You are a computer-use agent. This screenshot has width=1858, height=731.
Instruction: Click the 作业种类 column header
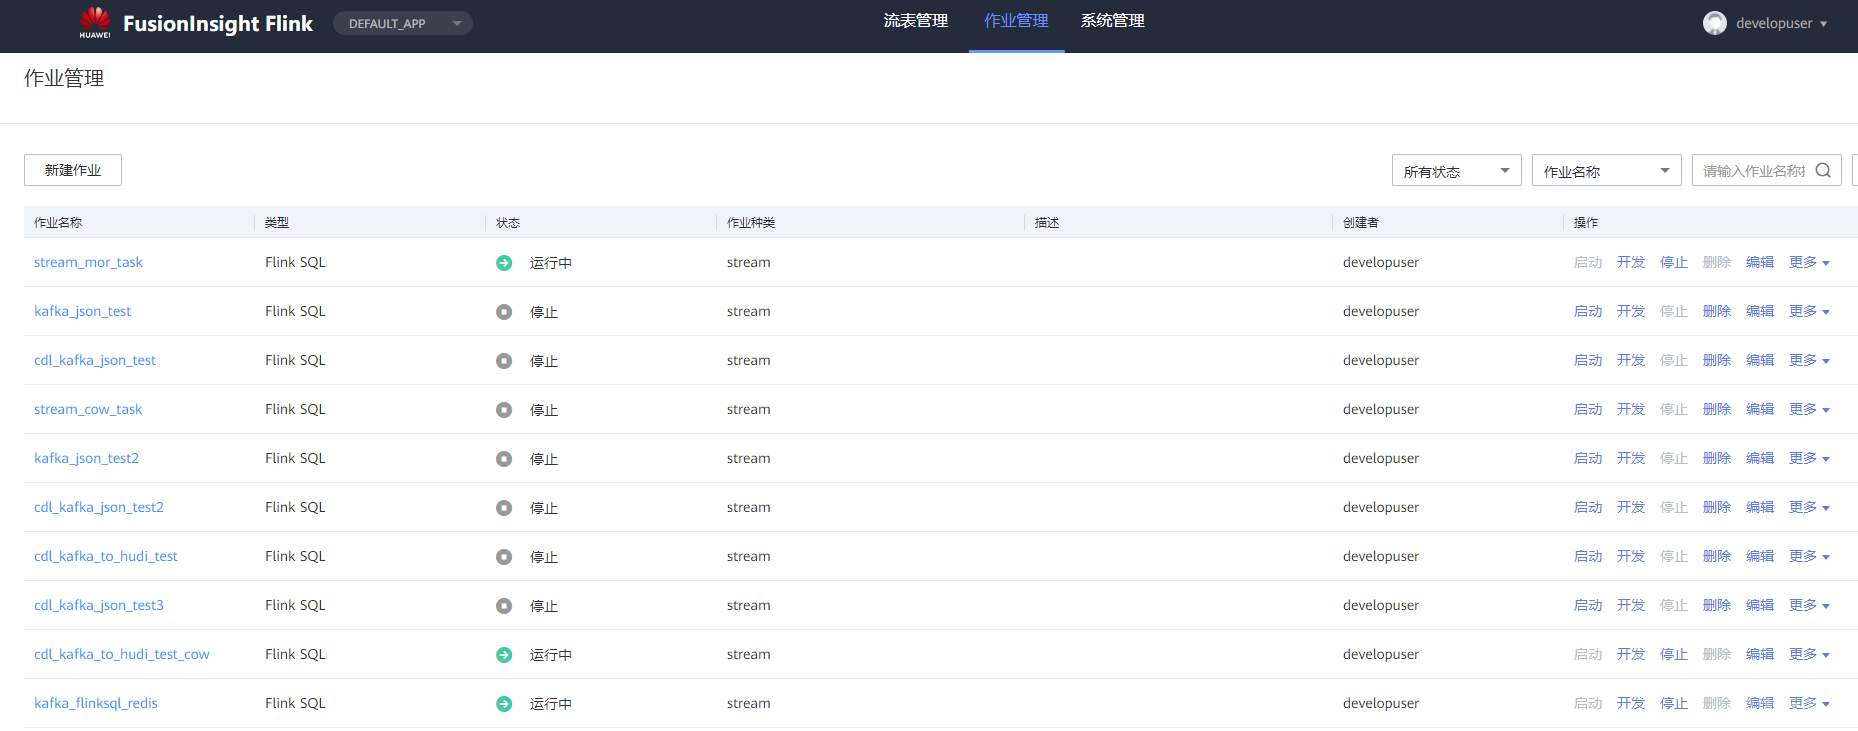pyautogui.click(x=751, y=222)
